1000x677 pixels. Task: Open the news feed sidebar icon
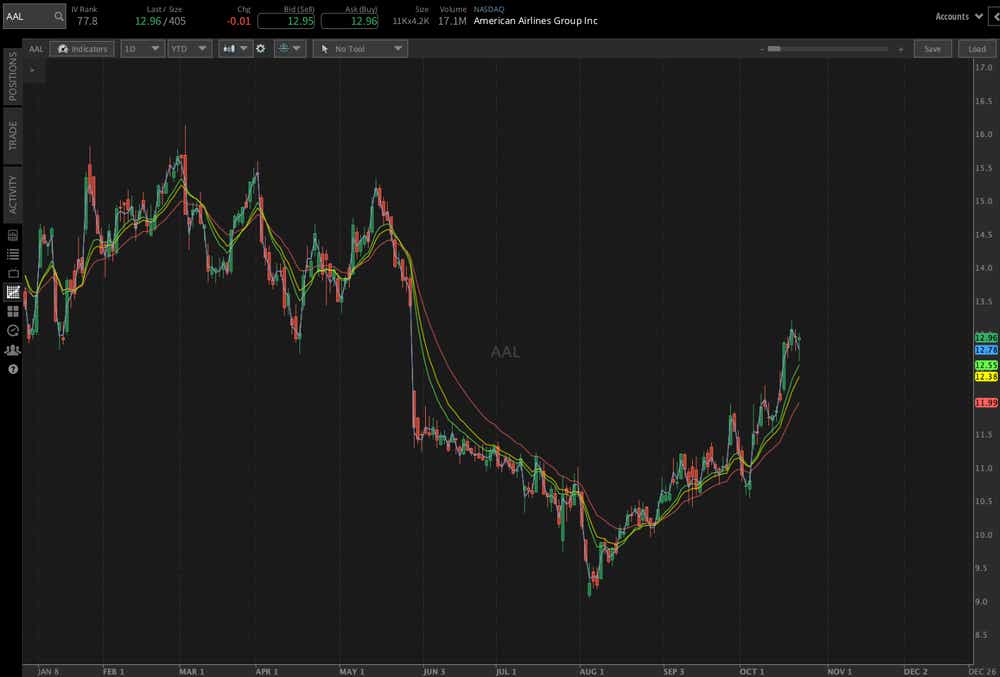[13, 235]
